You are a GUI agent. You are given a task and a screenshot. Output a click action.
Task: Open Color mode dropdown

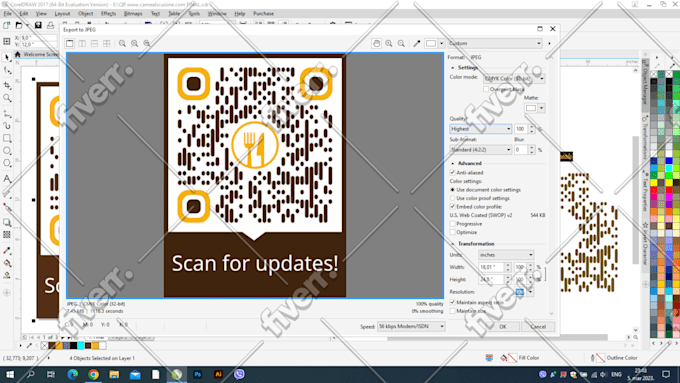pos(514,79)
